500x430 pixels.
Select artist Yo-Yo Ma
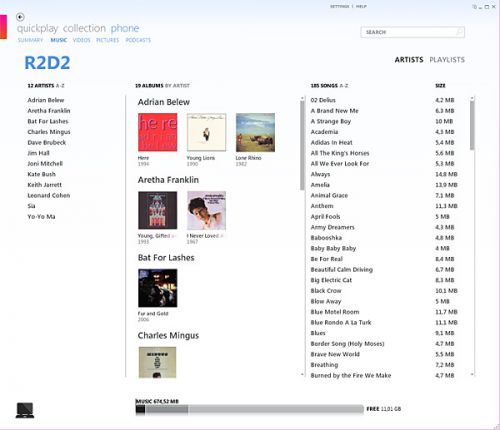[x=41, y=217]
